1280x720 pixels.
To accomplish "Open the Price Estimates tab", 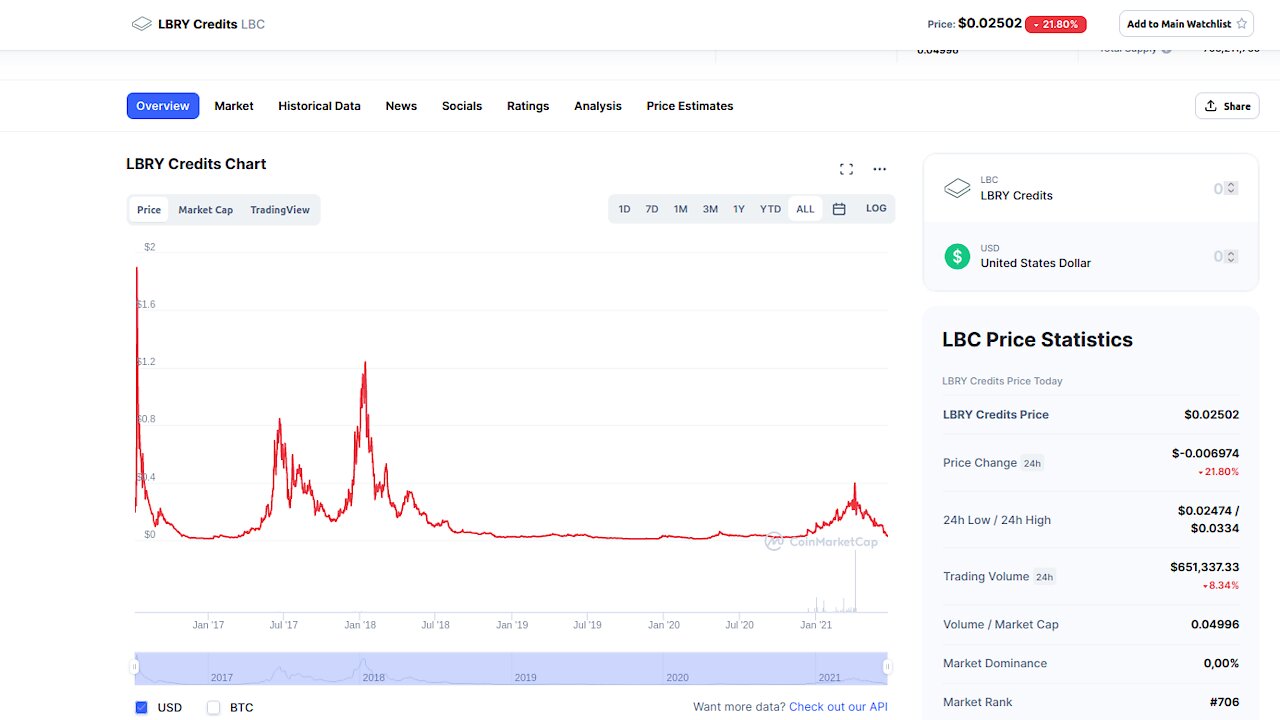I will click(x=690, y=106).
